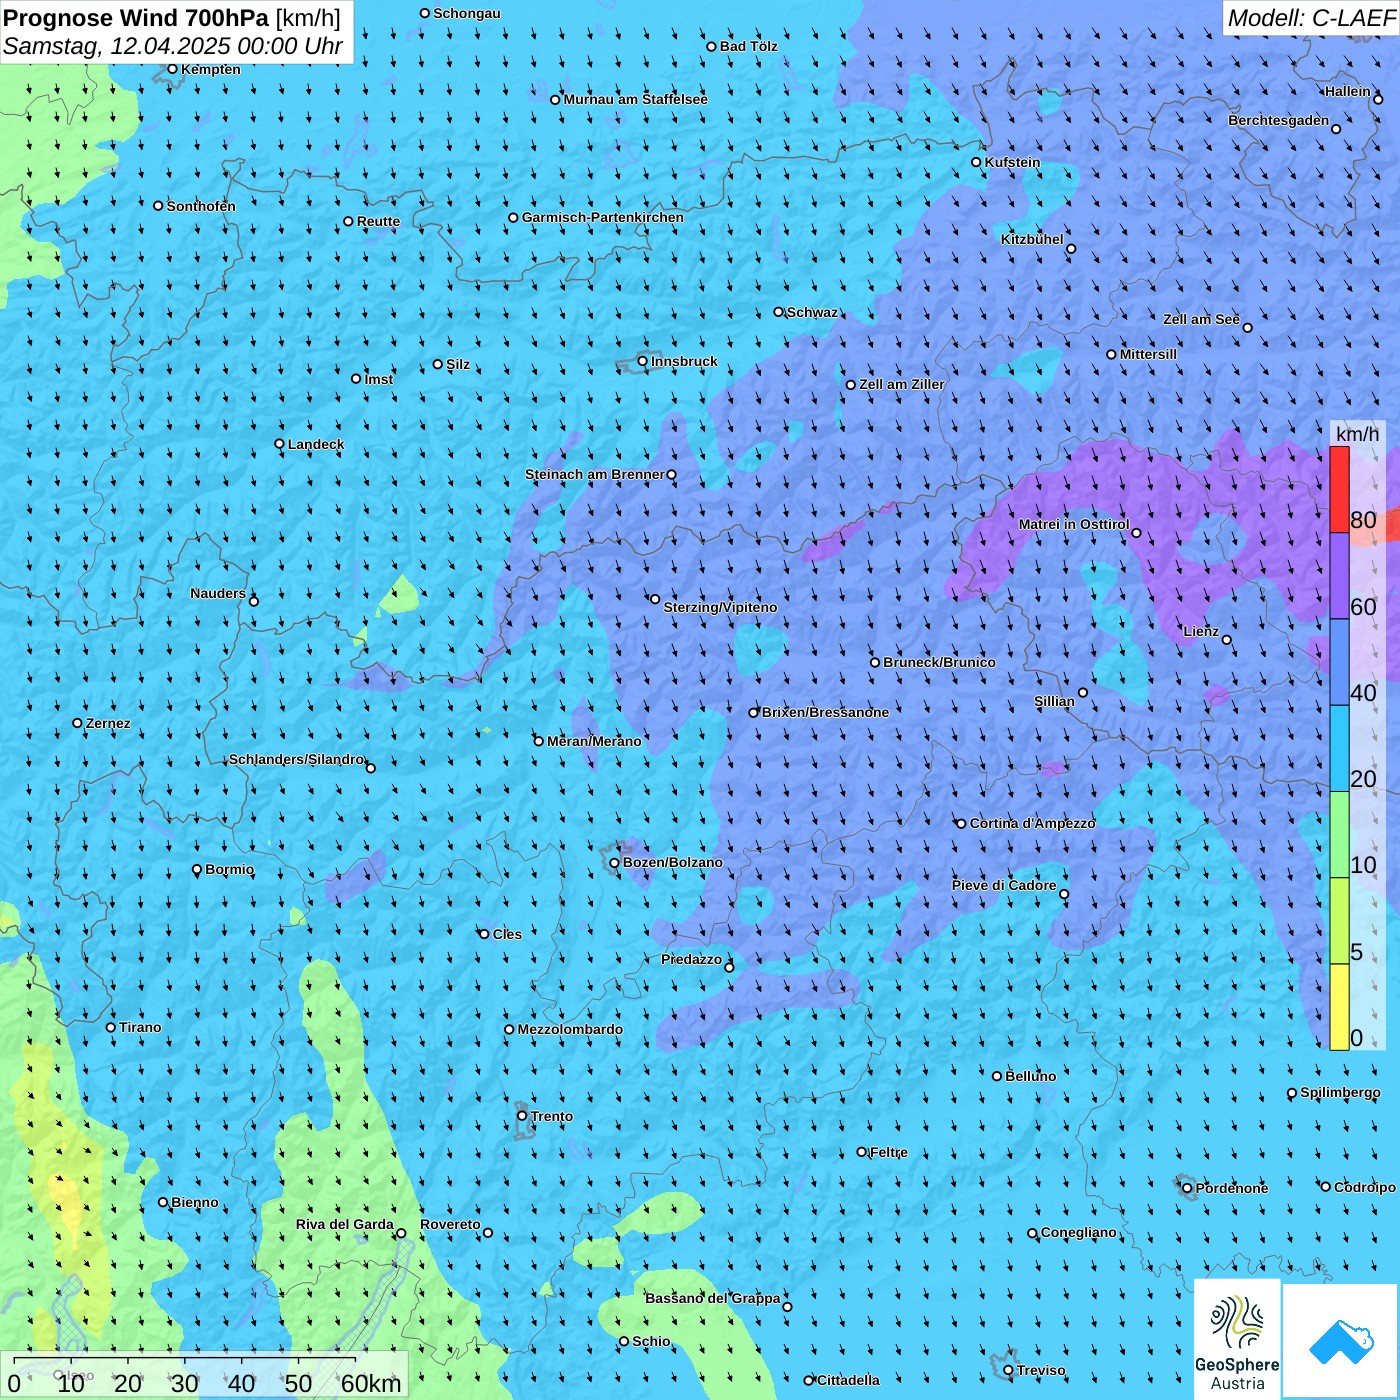Click the Zell am See label
Screen dimensions: 1400x1400
tap(1201, 319)
